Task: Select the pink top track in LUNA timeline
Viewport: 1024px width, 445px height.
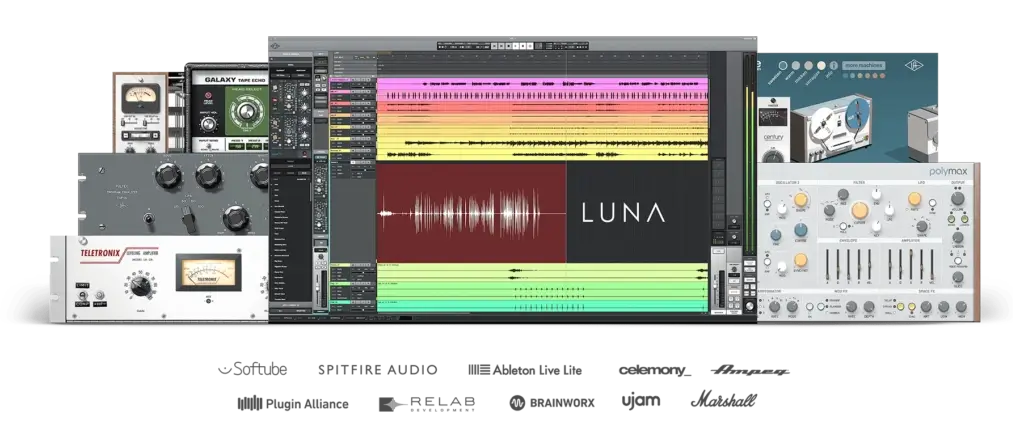Action: tap(541, 83)
